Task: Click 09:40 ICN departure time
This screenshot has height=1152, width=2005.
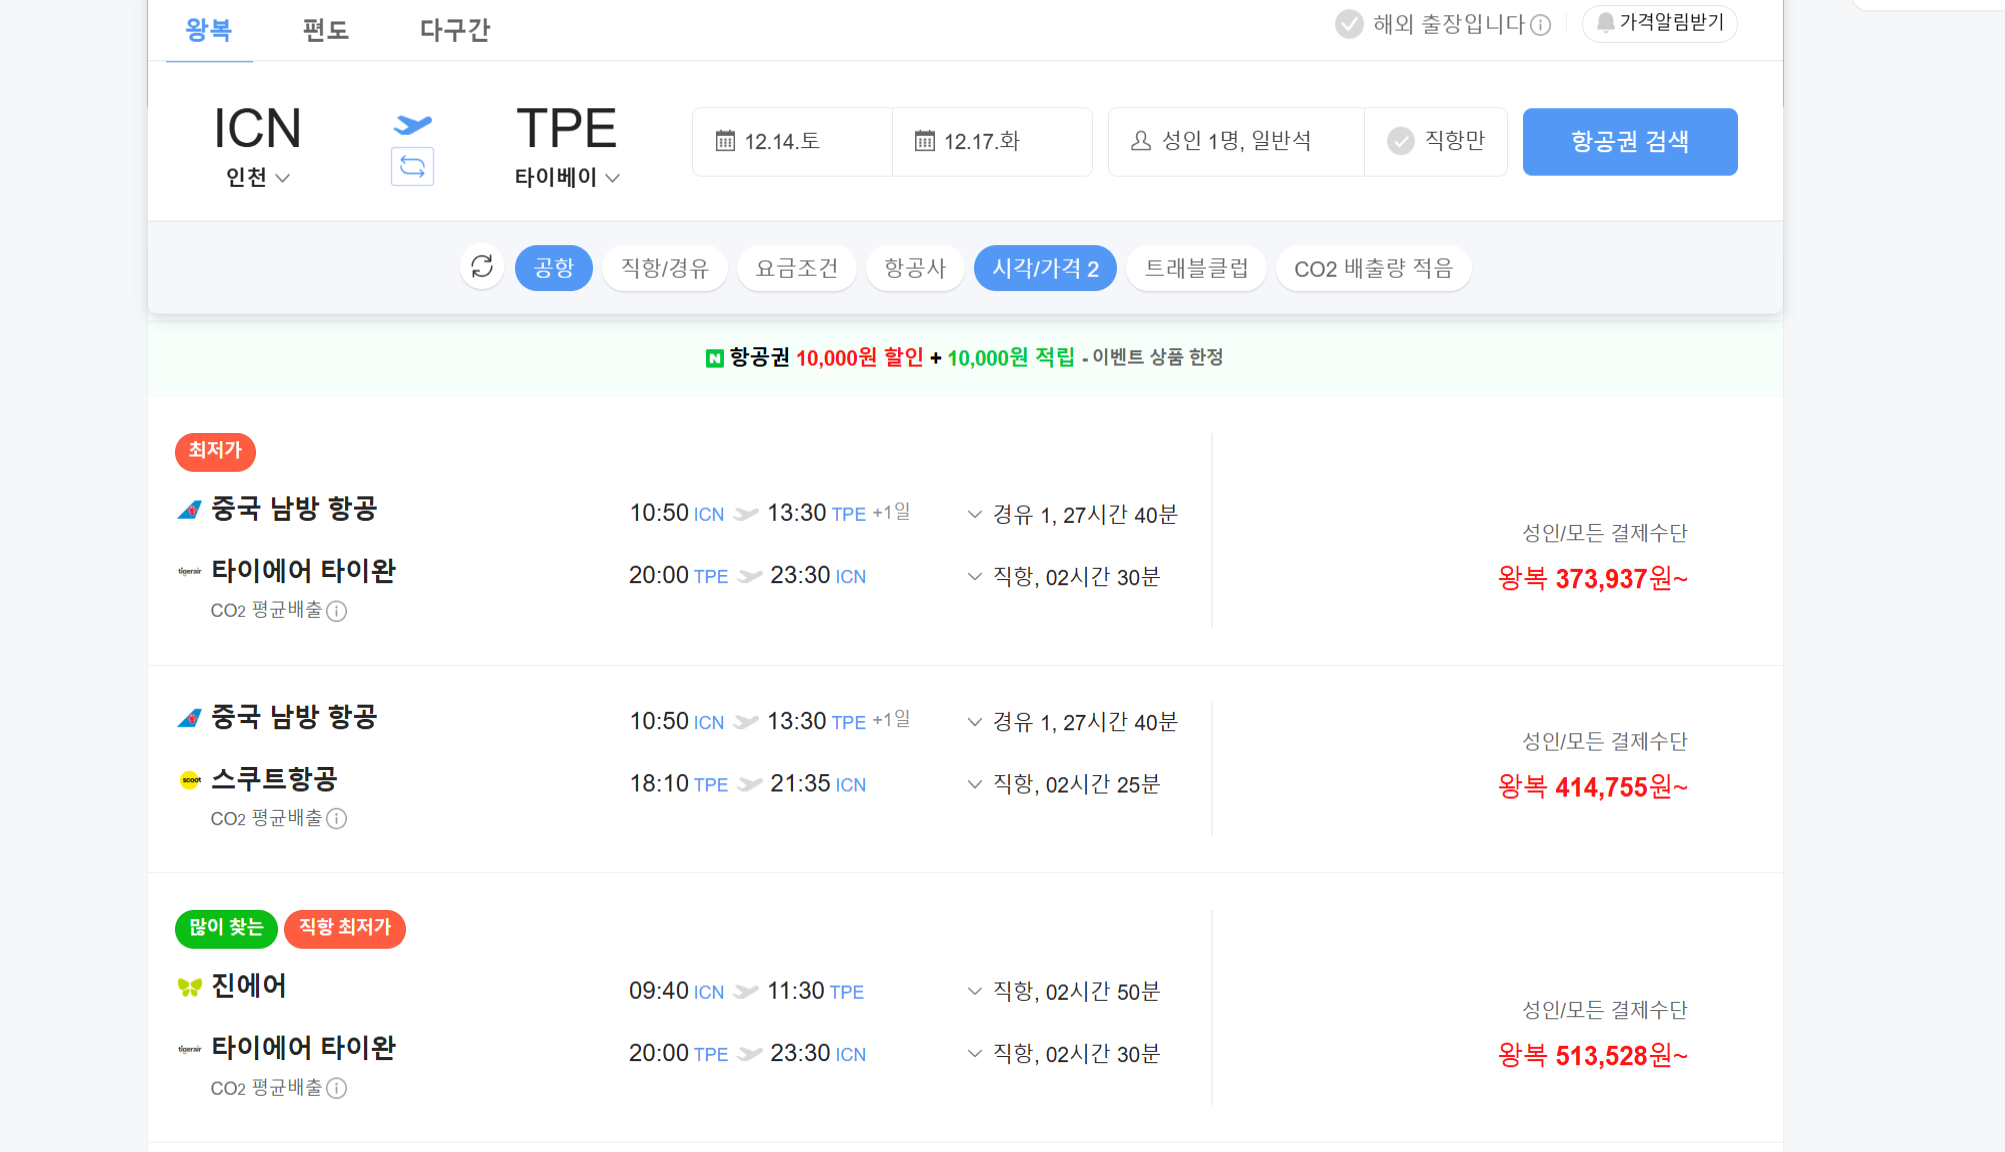Action: click(x=676, y=992)
